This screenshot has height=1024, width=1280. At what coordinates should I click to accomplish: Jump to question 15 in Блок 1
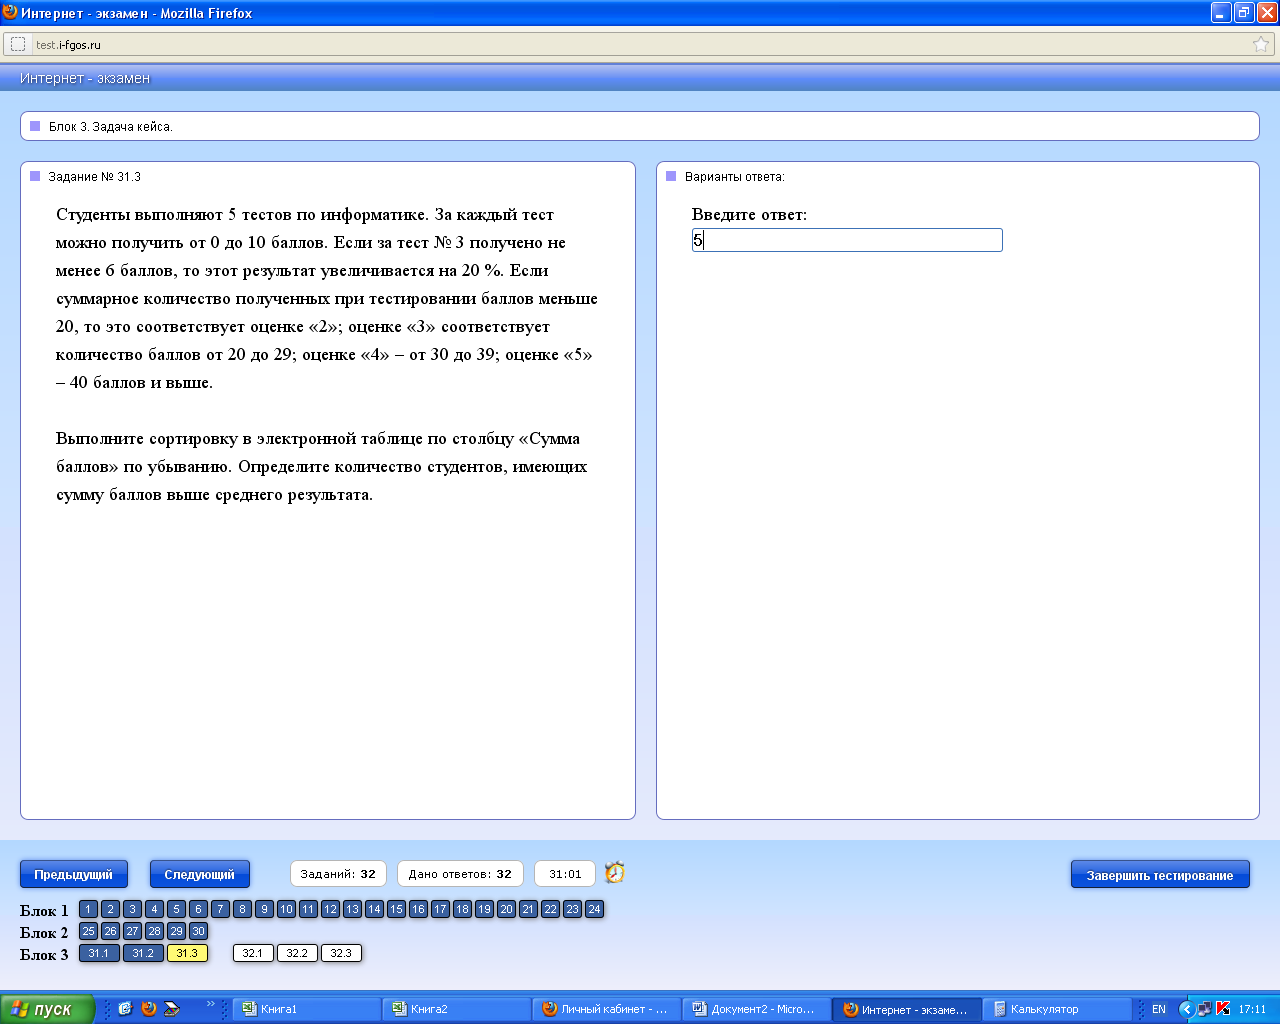(x=396, y=909)
